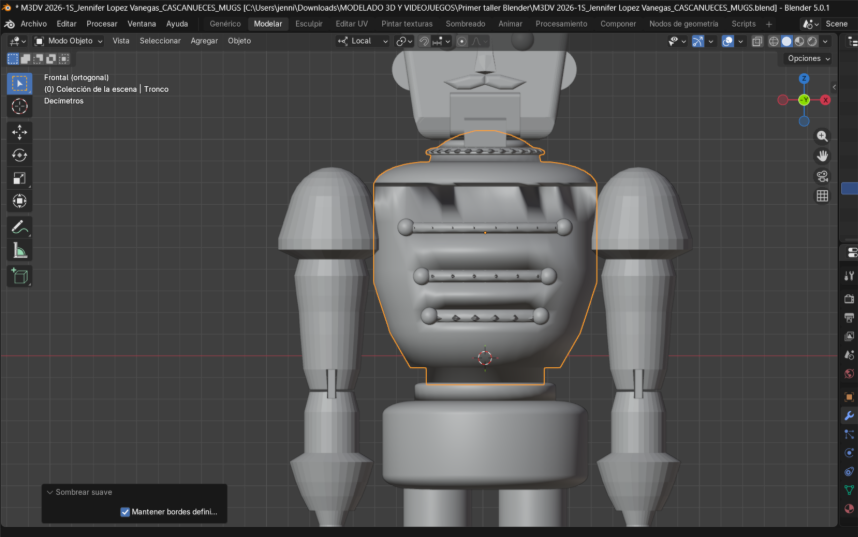Toggle camera view icon in viewport
The width and height of the screenshot is (858, 537).
822,176
